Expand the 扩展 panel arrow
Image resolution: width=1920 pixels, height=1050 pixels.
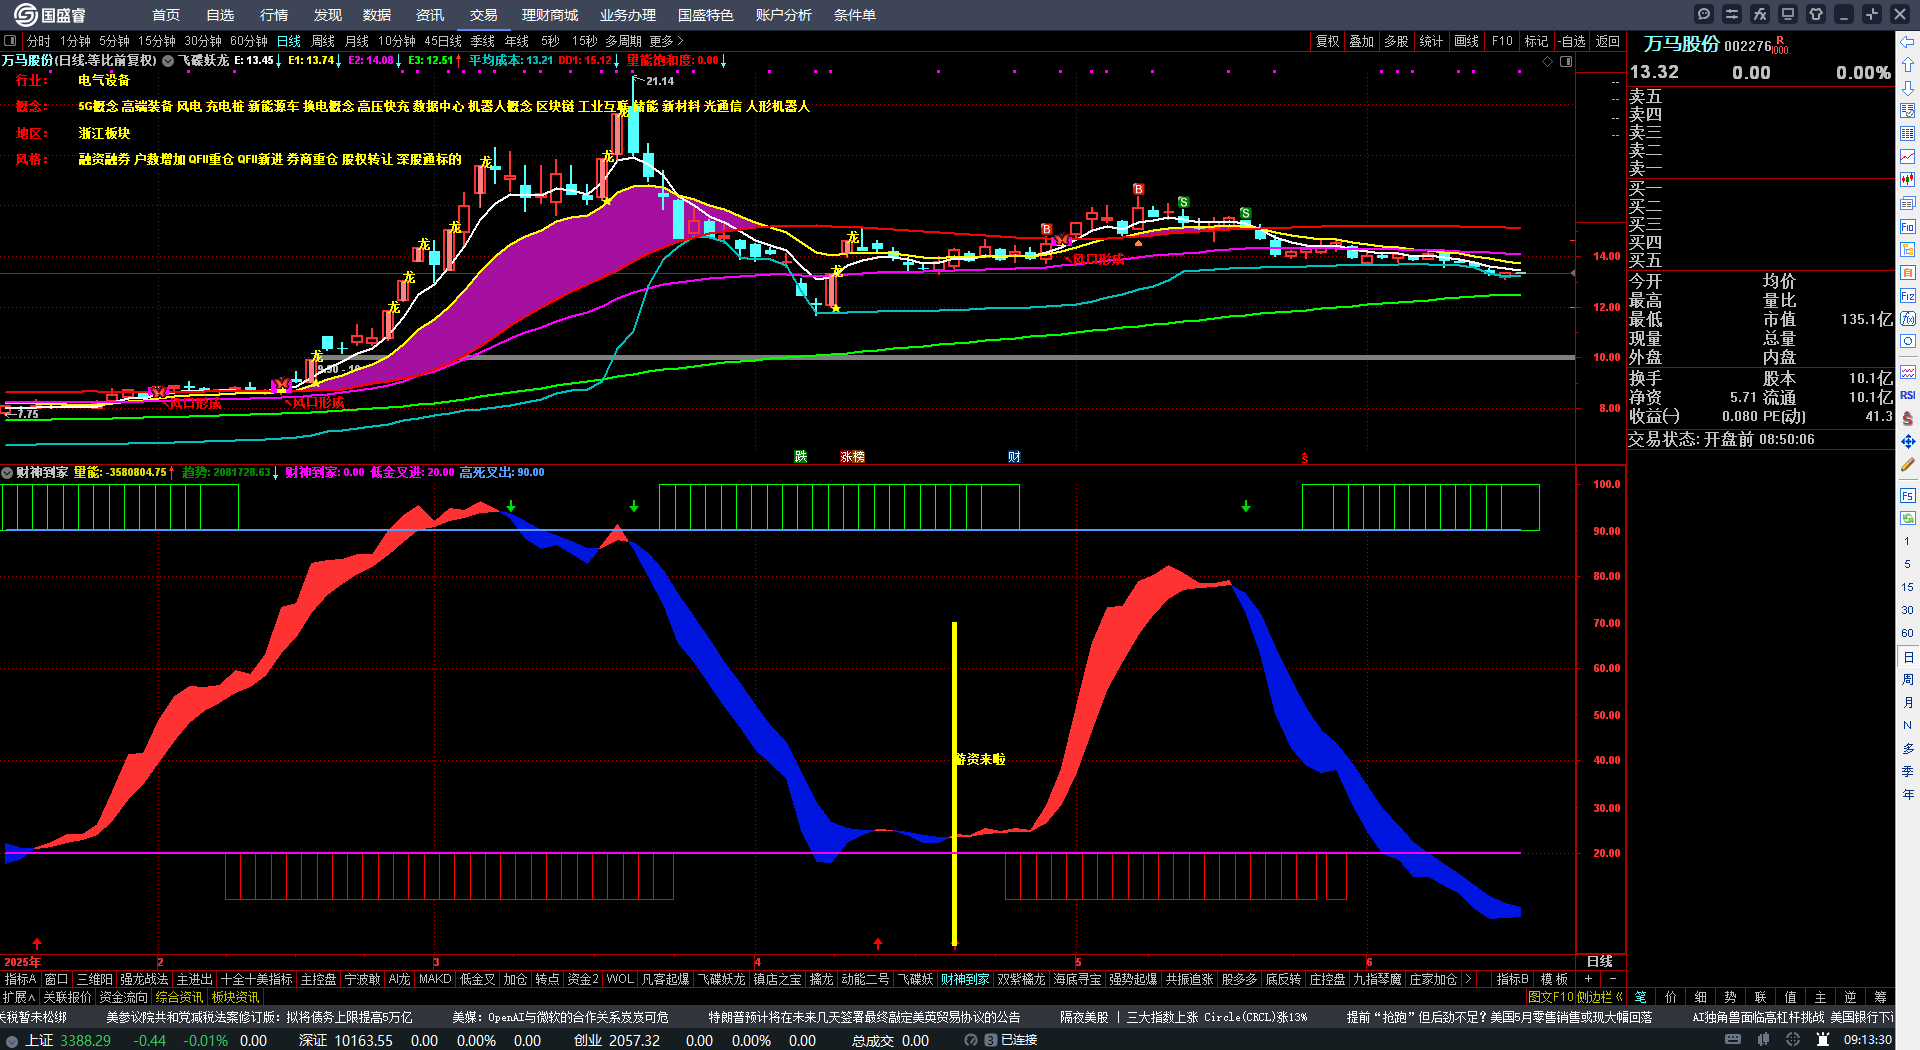tap(32, 997)
